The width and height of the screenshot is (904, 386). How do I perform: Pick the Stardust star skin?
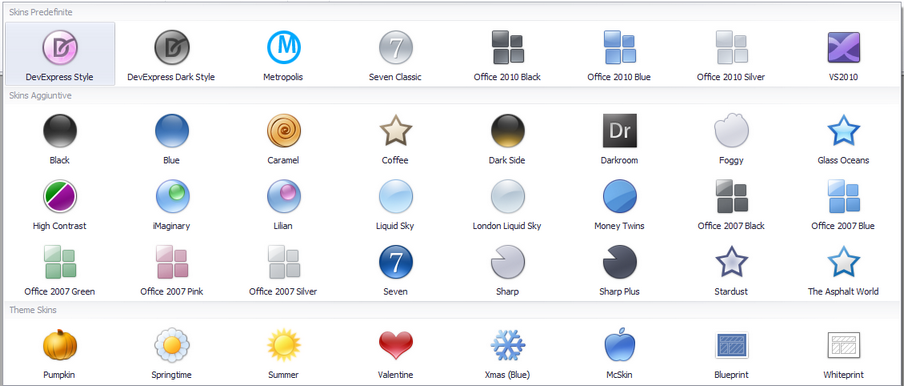click(x=731, y=270)
